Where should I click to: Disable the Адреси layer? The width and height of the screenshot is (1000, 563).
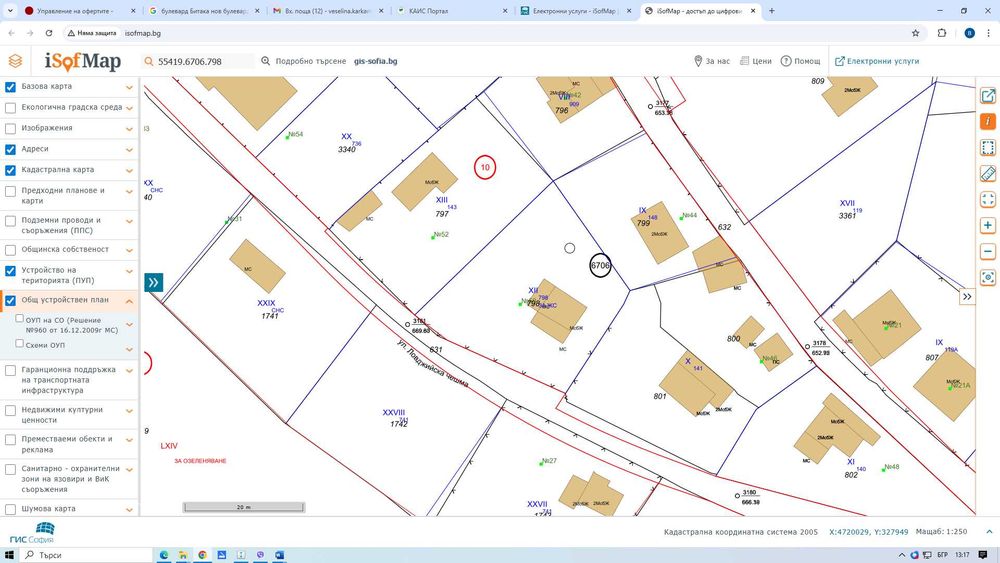pos(10,149)
